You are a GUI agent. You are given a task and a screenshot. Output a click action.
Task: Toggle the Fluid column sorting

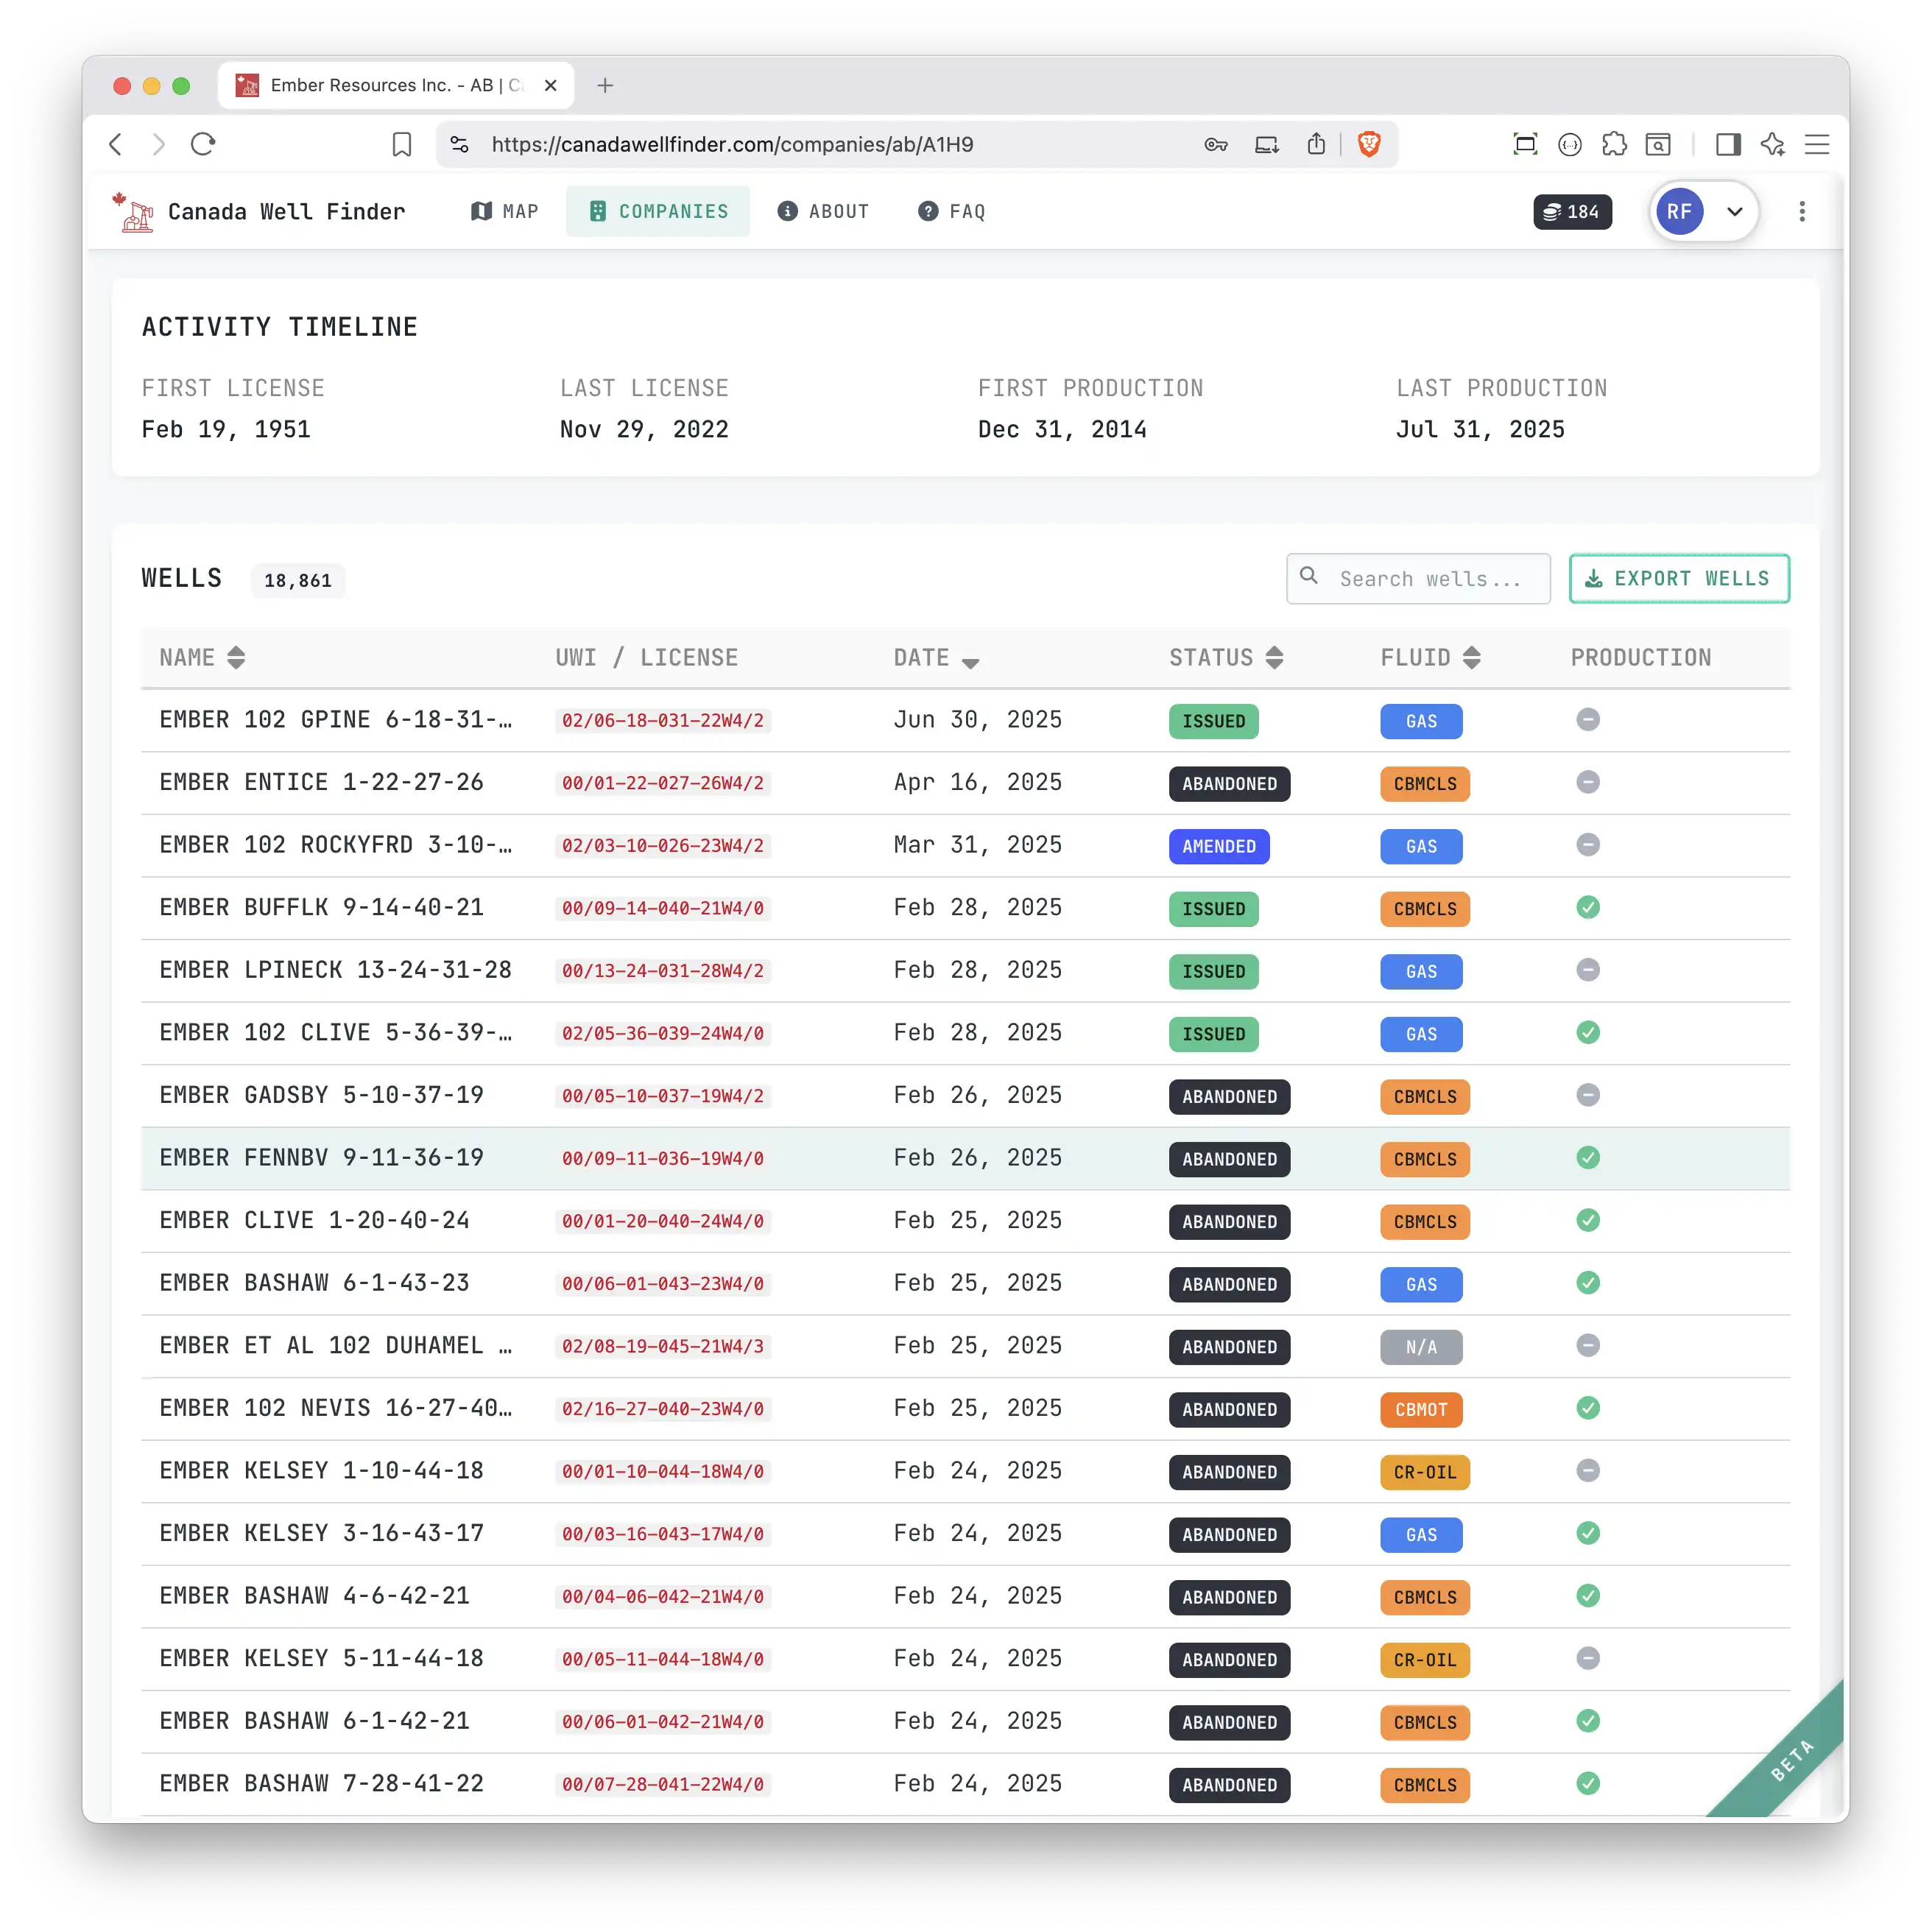pyautogui.click(x=1471, y=657)
